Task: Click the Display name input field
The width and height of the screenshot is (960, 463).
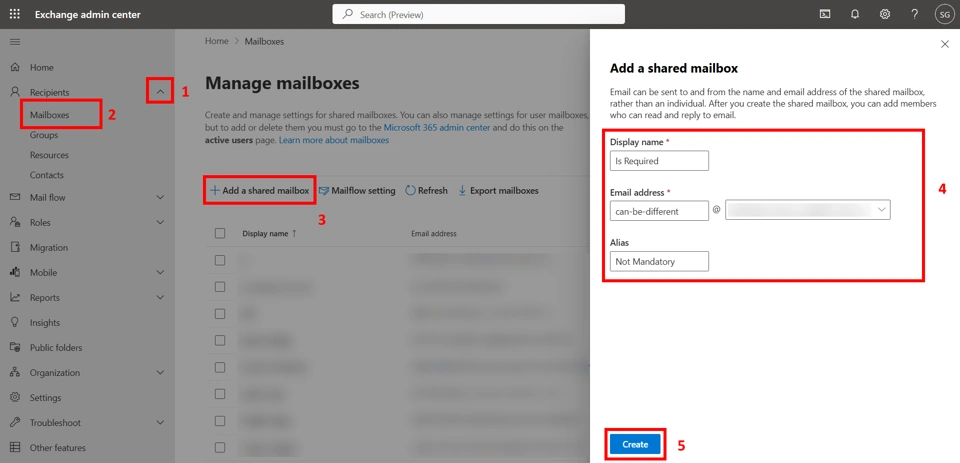Action: (659, 161)
